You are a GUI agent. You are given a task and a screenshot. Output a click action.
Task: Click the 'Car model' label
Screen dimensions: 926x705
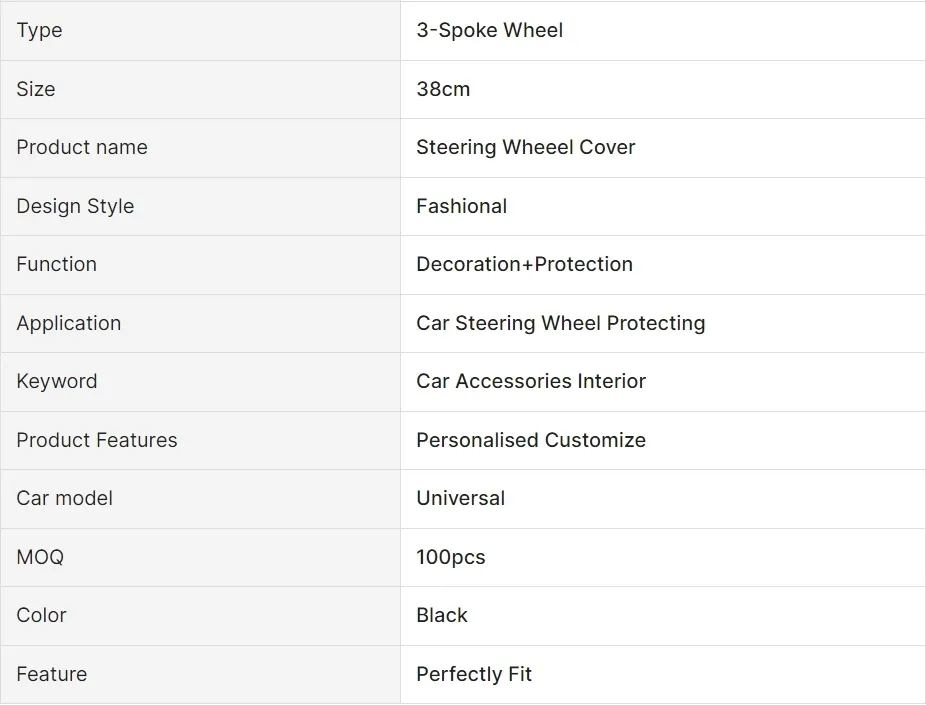coord(64,498)
